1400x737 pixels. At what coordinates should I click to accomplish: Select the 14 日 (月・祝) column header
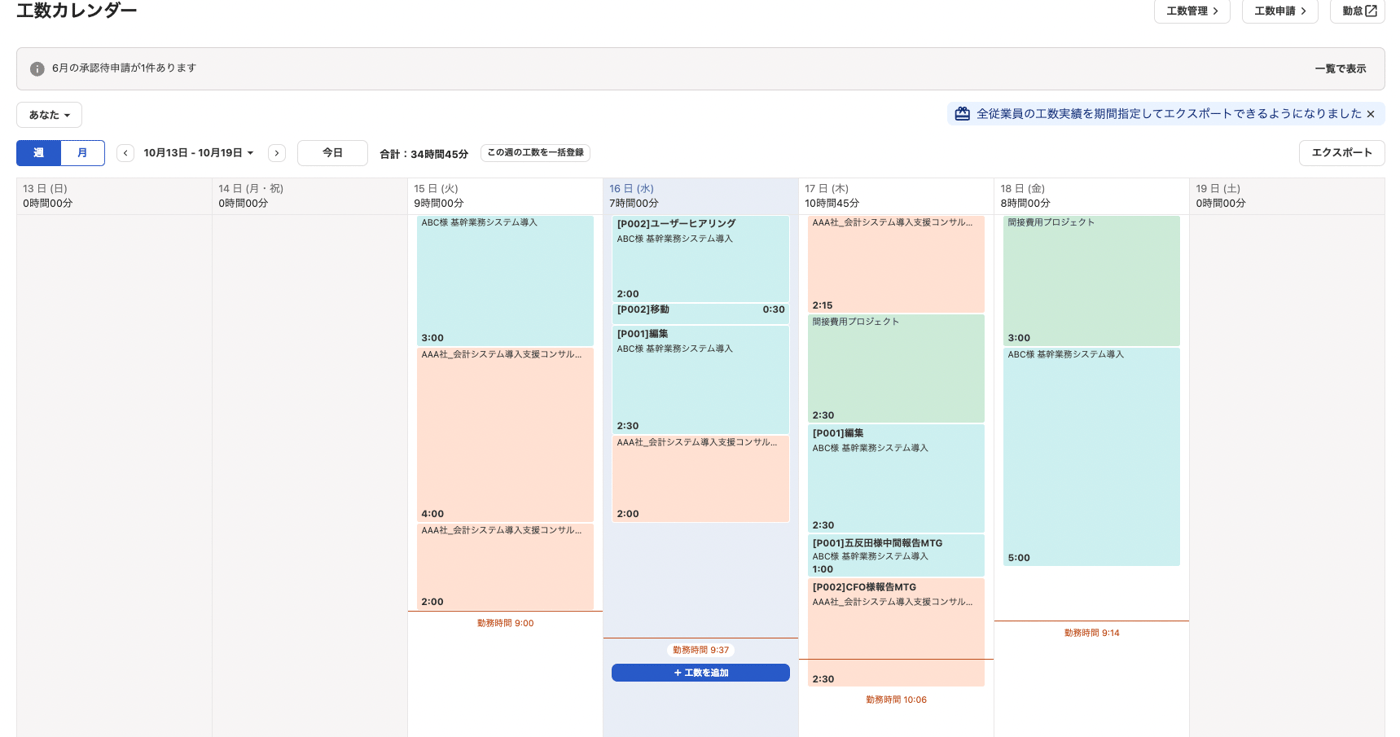(310, 196)
